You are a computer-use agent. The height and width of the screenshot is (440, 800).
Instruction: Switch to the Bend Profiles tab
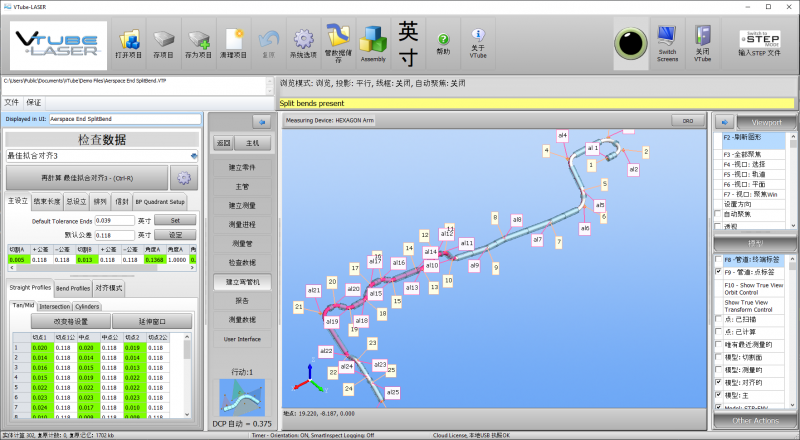tap(73, 288)
